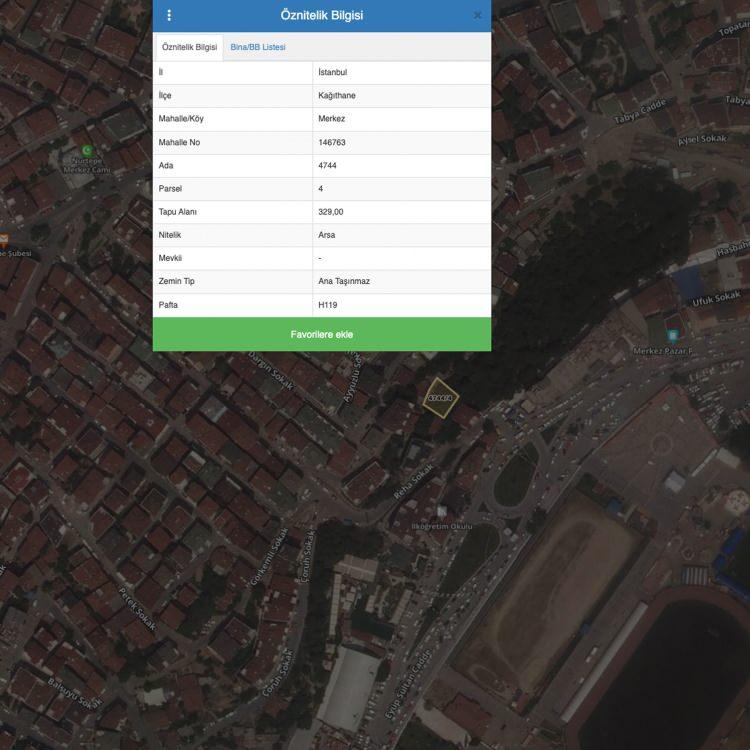Select the Mahalle No value 146763
The height and width of the screenshot is (750, 750).
pos(401,143)
